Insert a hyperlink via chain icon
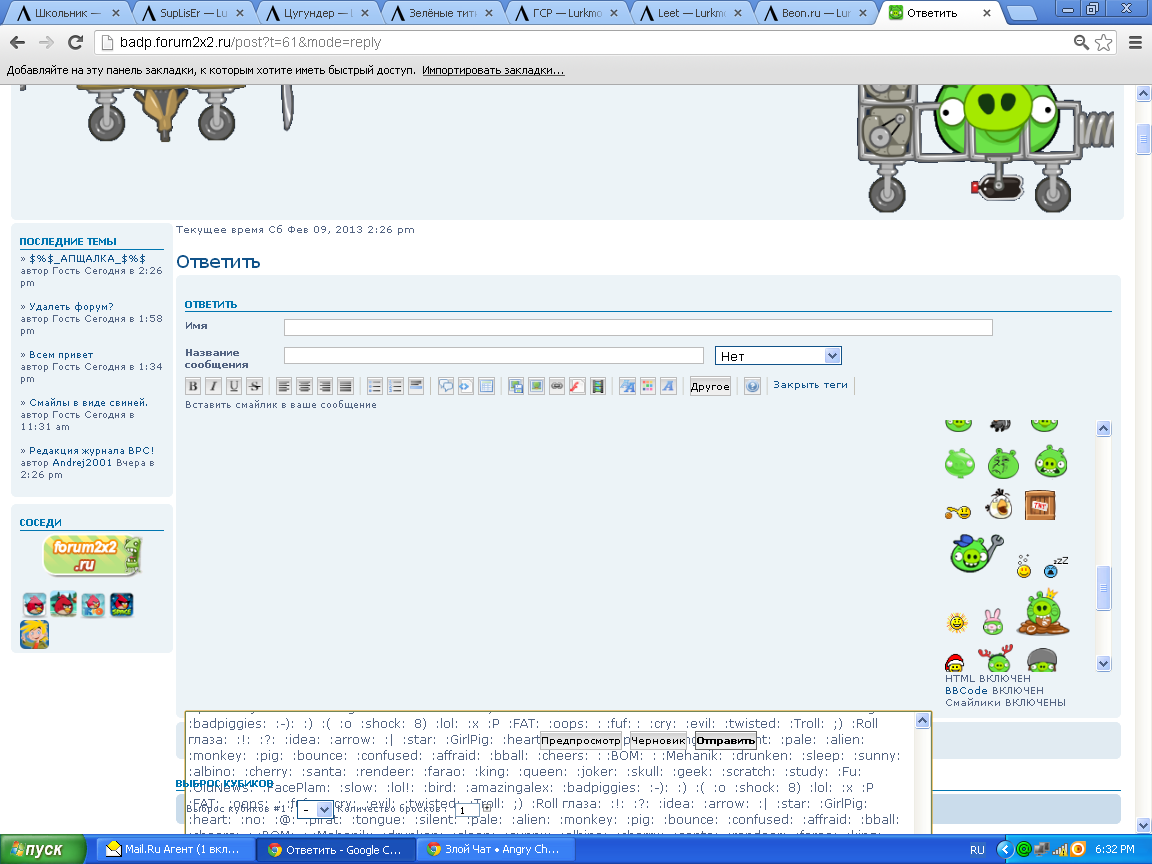The height and width of the screenshot is (864, 1152). pos(558,386)
